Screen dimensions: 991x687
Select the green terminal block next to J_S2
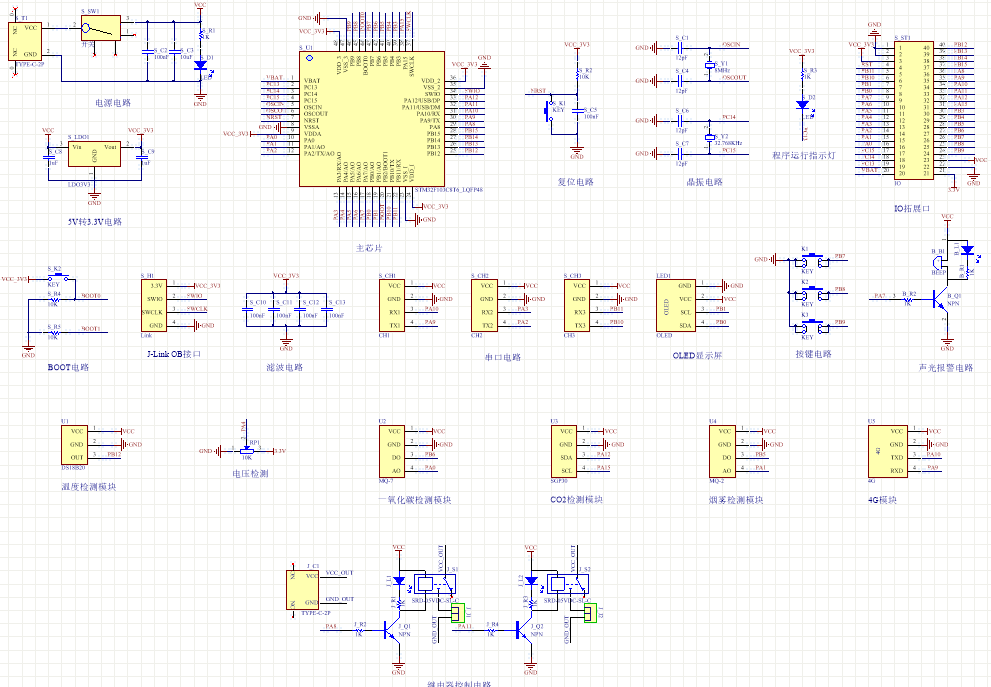click(590, 612)
